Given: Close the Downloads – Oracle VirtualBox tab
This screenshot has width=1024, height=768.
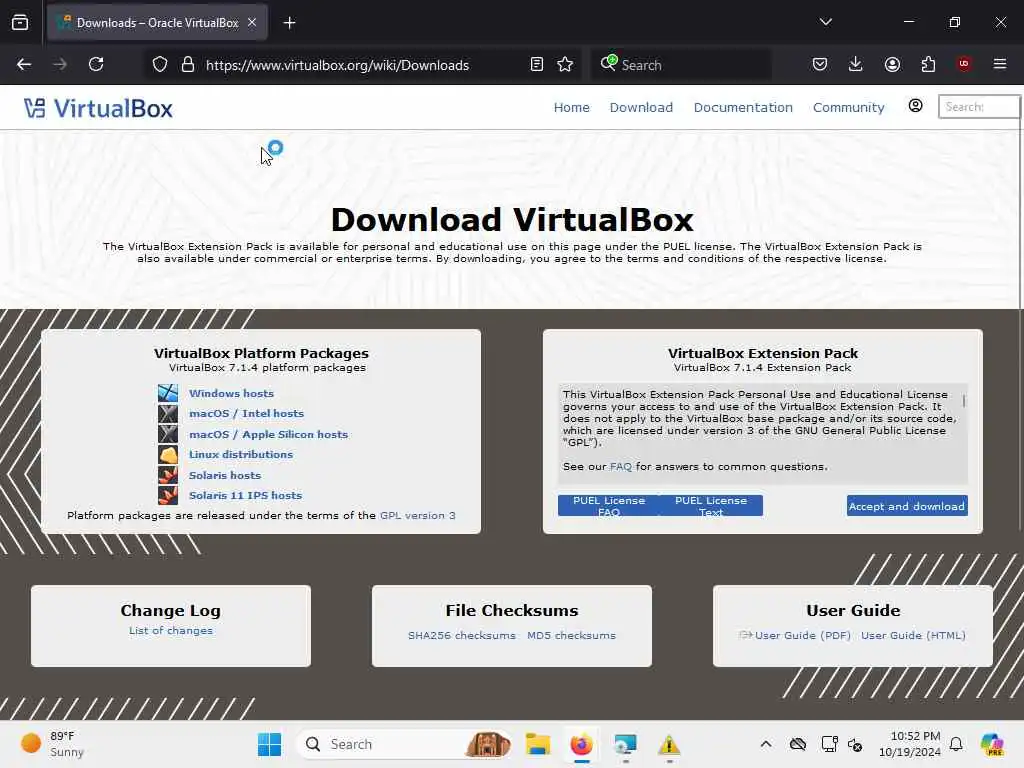Looking at the screenshot, I should click(252, 23).
